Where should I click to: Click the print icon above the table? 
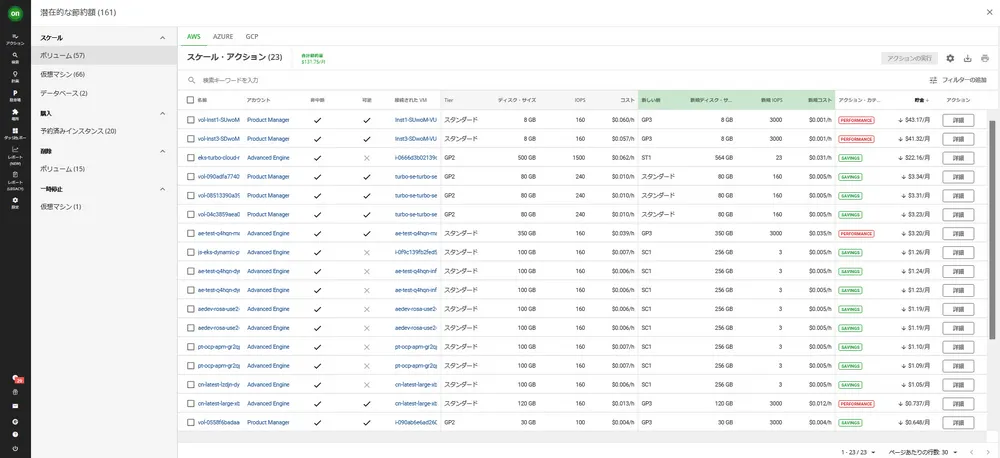click(x=984, y=59)
